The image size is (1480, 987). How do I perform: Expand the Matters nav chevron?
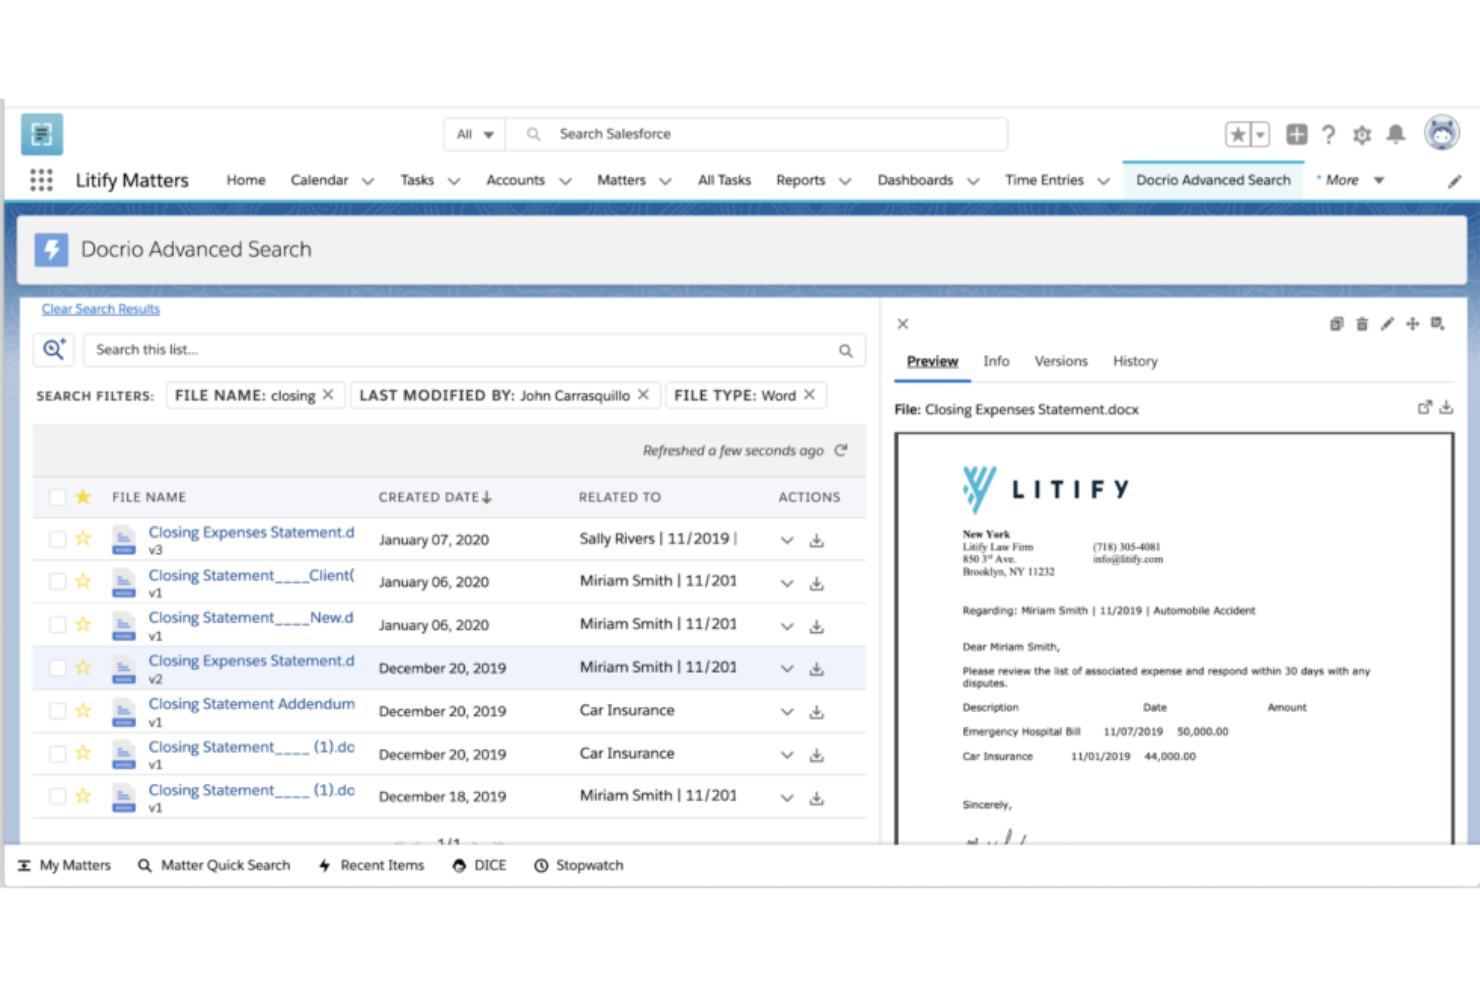coord(665,181)
